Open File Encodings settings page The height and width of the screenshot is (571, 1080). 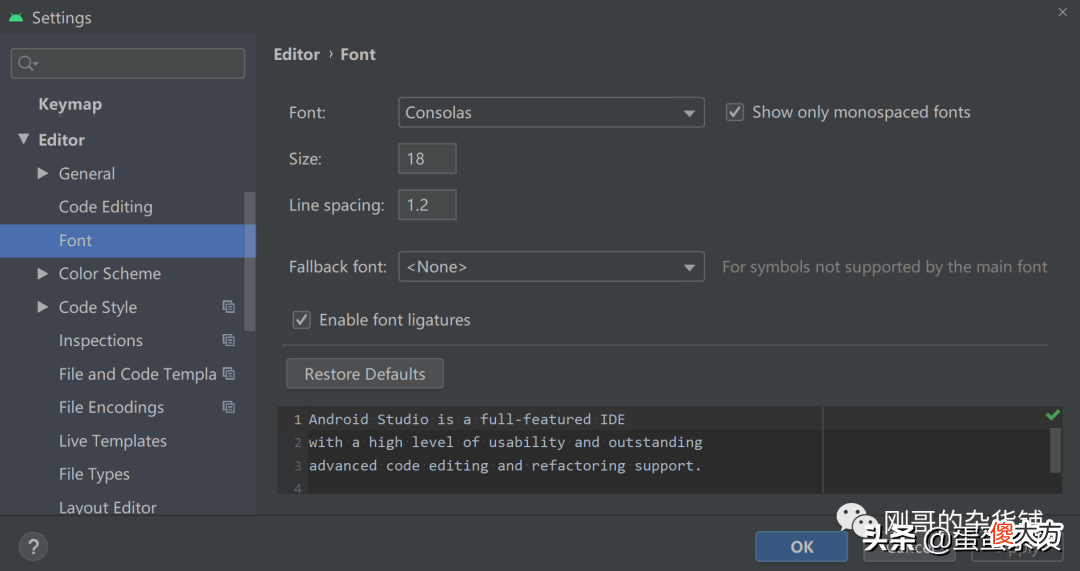(112, 407)
